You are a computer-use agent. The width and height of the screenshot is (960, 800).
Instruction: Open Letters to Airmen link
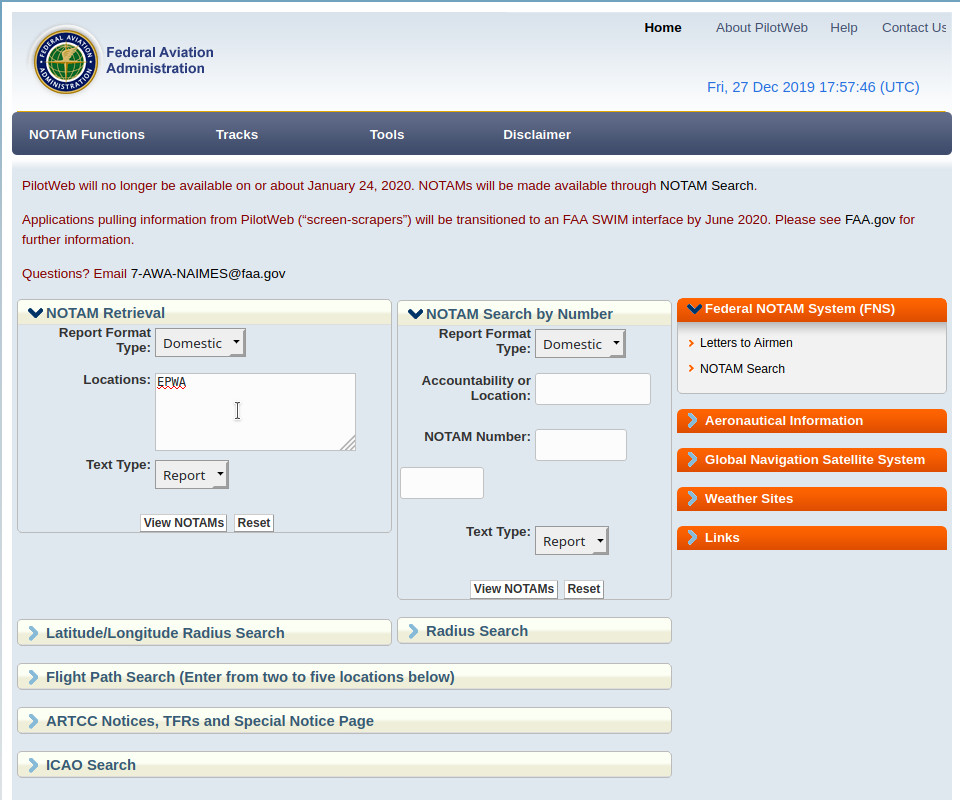click(746, 343)
